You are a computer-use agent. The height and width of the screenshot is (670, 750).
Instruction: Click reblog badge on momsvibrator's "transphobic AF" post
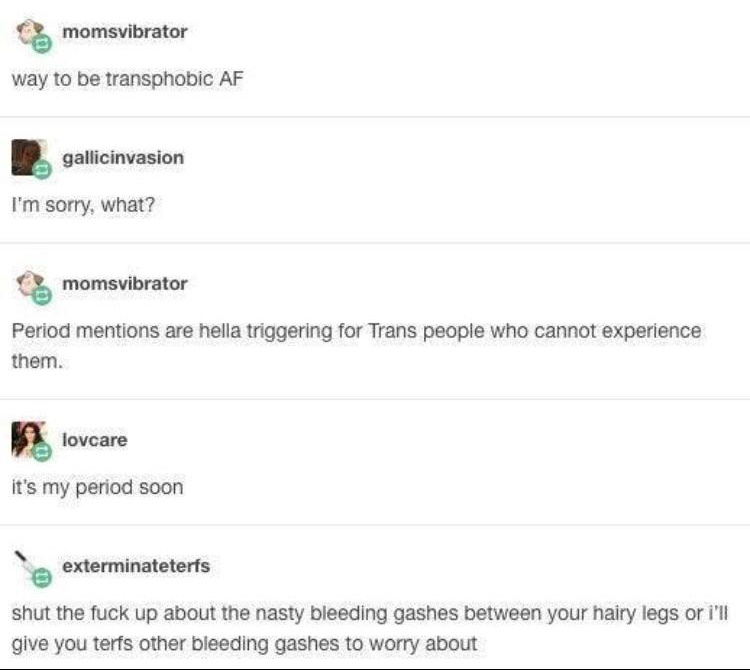click(42, 44)
